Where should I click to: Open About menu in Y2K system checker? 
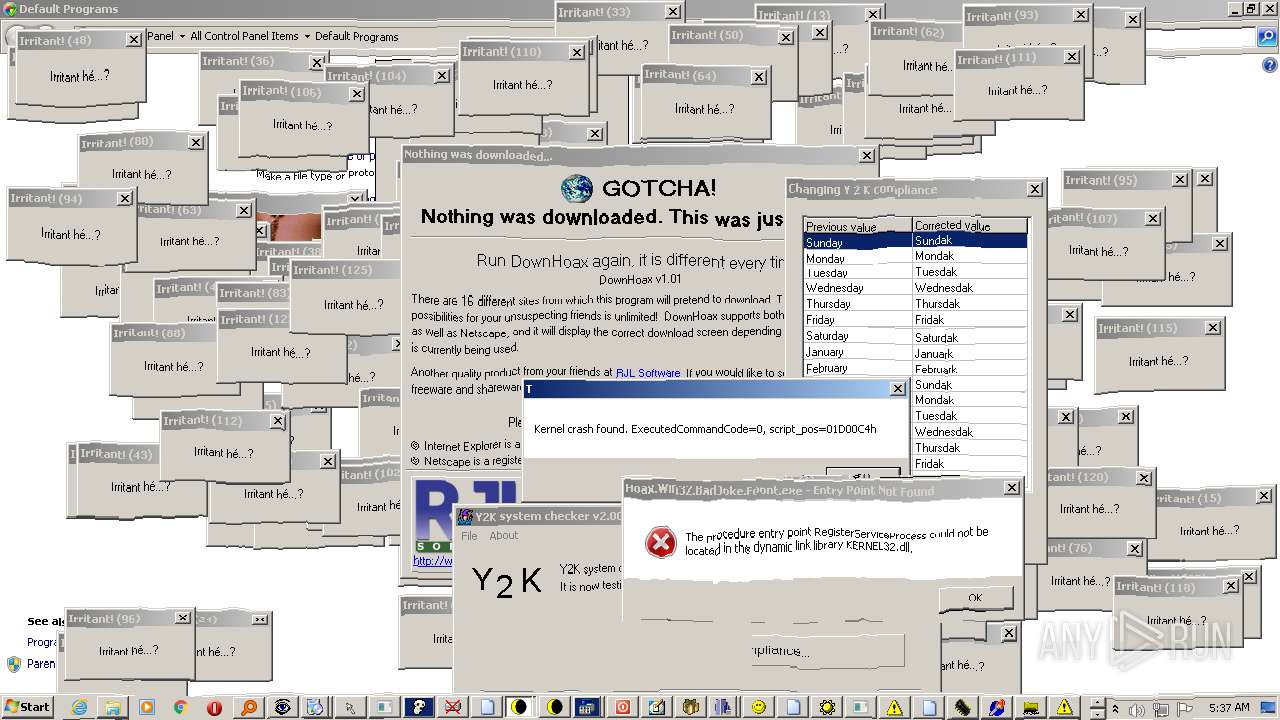coord(503,536)
